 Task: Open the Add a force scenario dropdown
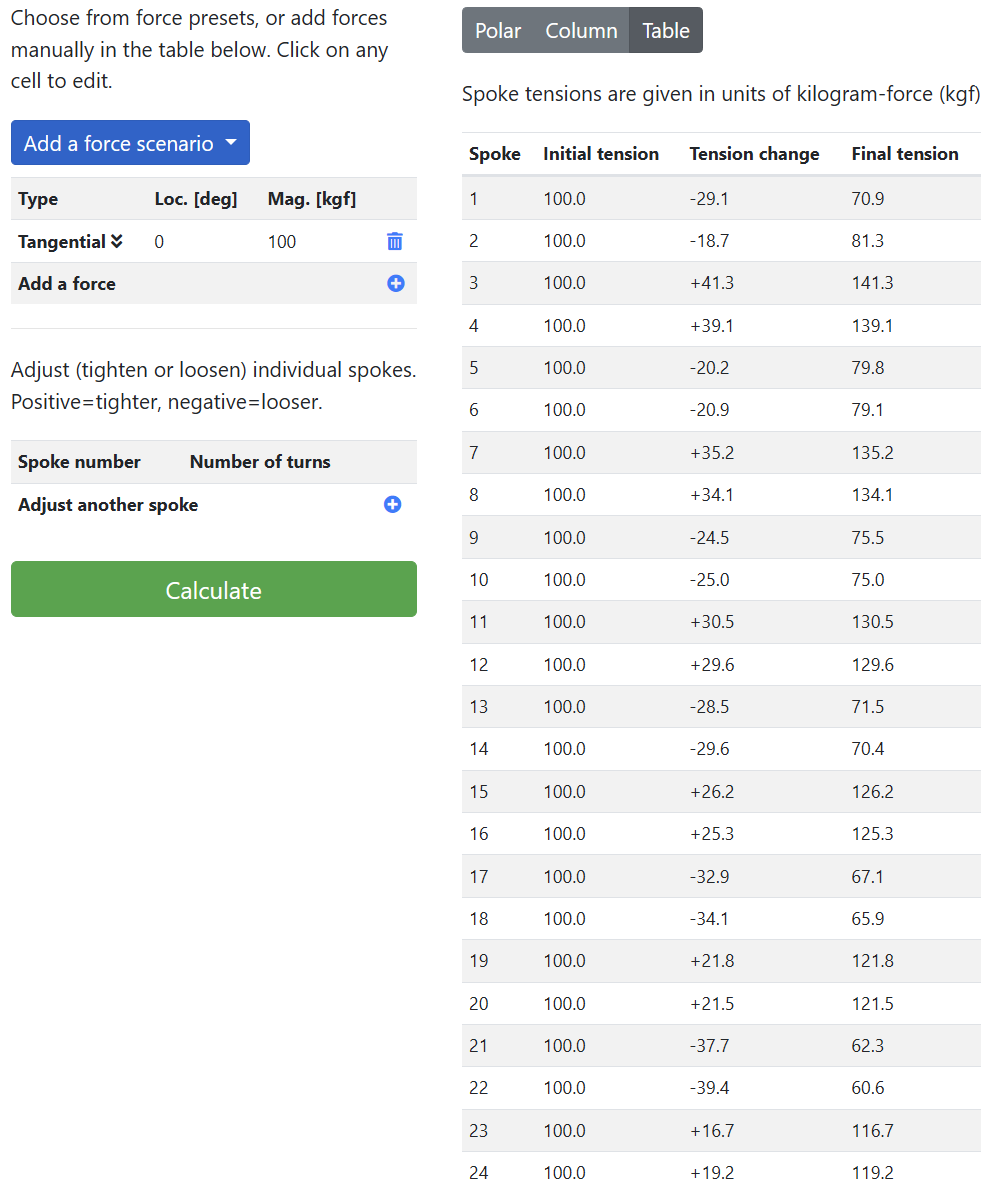pyautogui.click(x=130, y=143)
